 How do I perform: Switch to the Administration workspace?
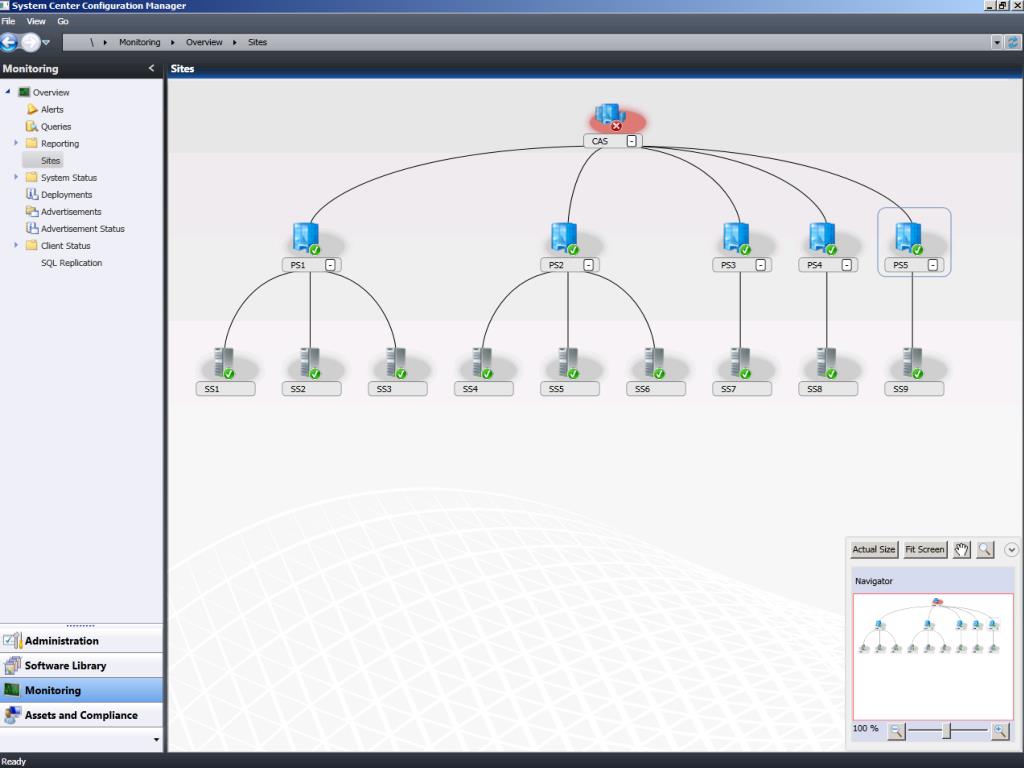[81, 641]
